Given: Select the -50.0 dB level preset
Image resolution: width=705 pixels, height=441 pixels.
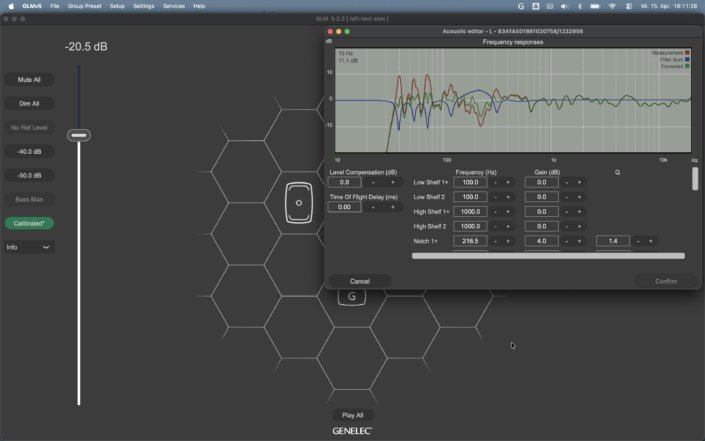Looking at the screenshot, I should (29, 175).
